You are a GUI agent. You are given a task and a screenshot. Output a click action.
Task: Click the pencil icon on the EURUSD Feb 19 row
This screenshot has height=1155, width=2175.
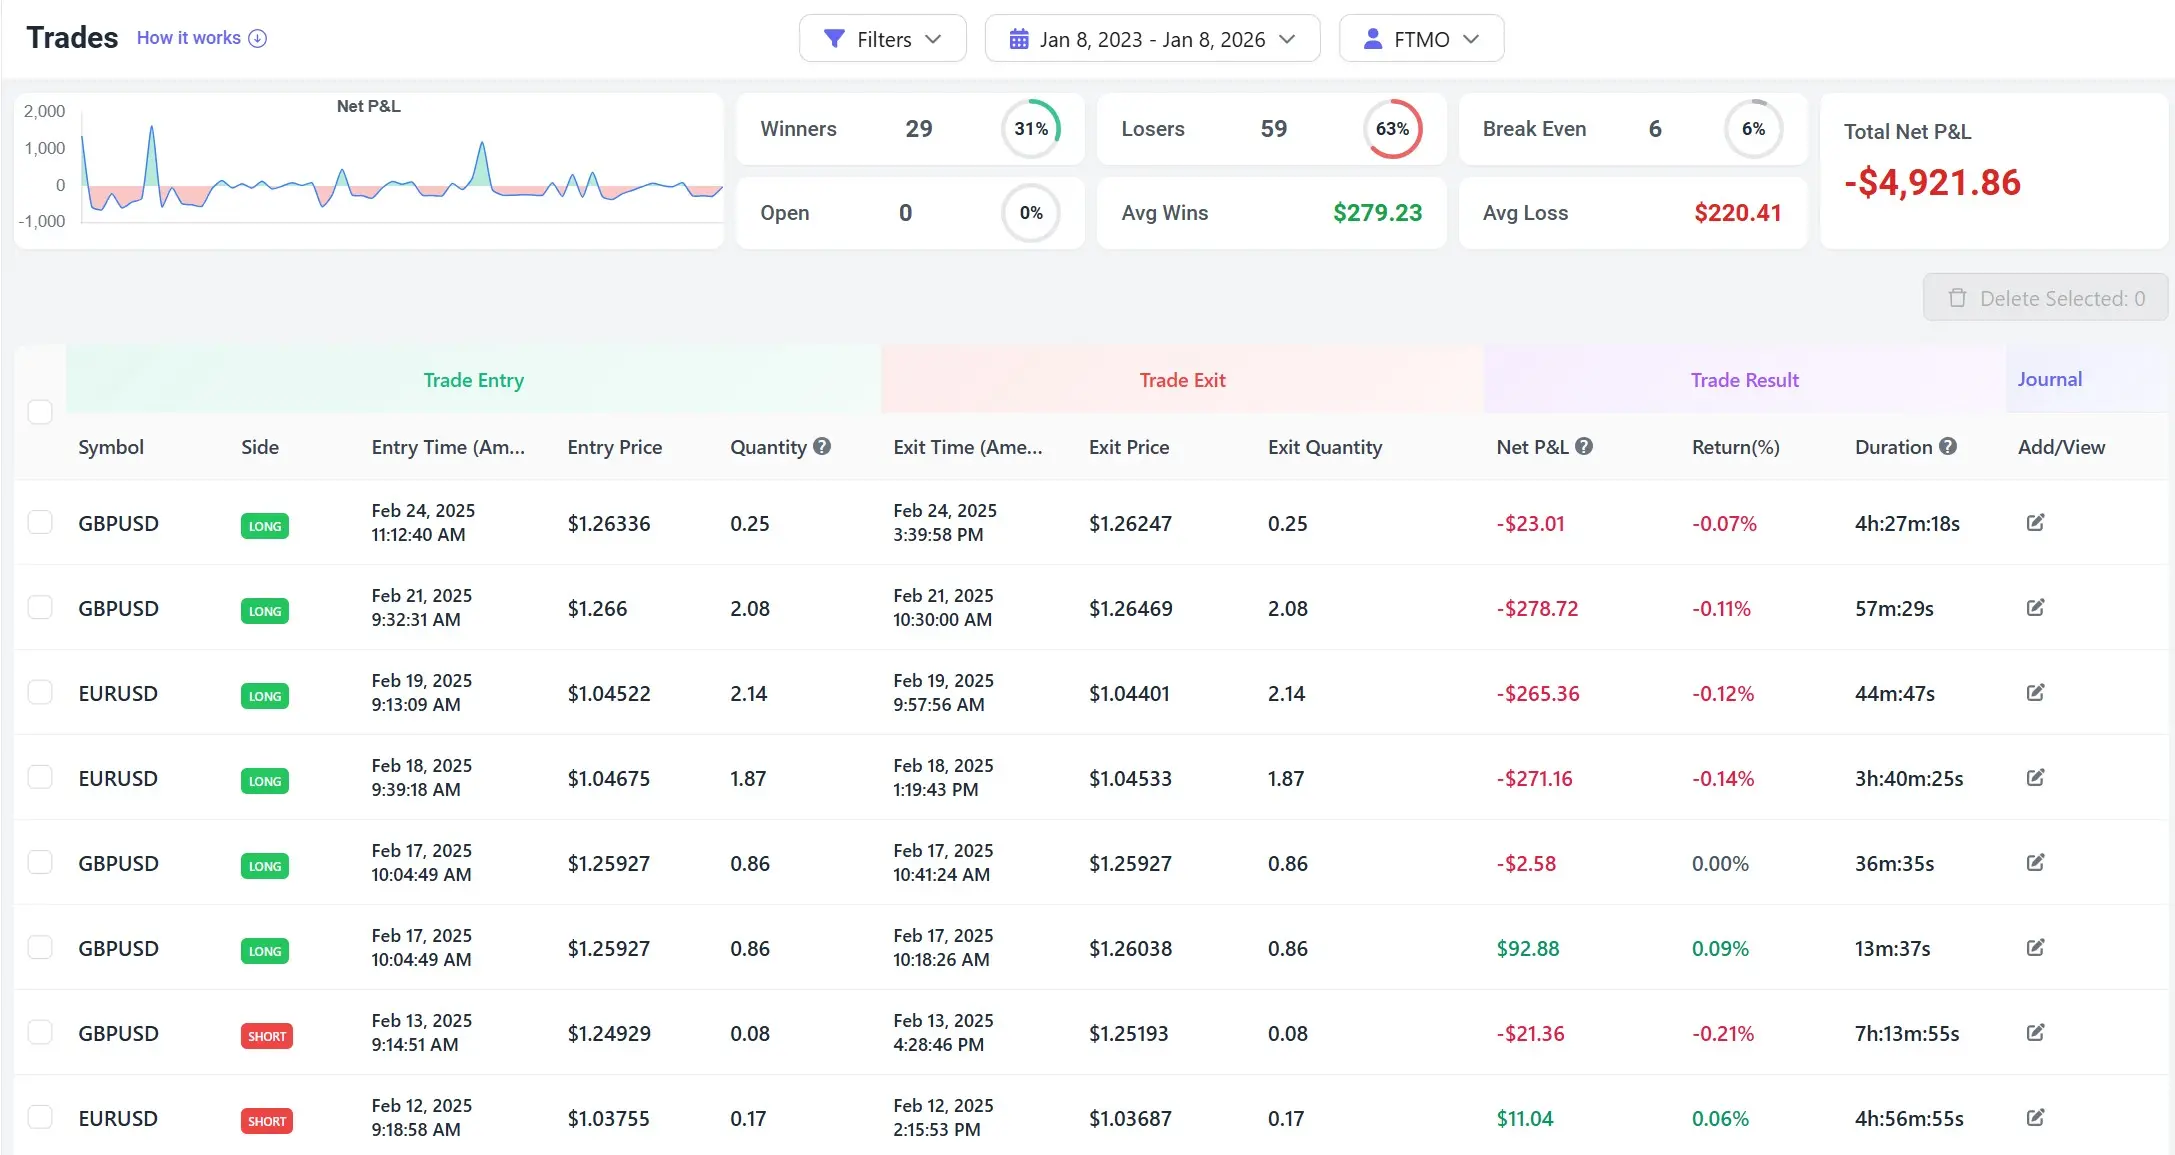[x=2036, y=692]
